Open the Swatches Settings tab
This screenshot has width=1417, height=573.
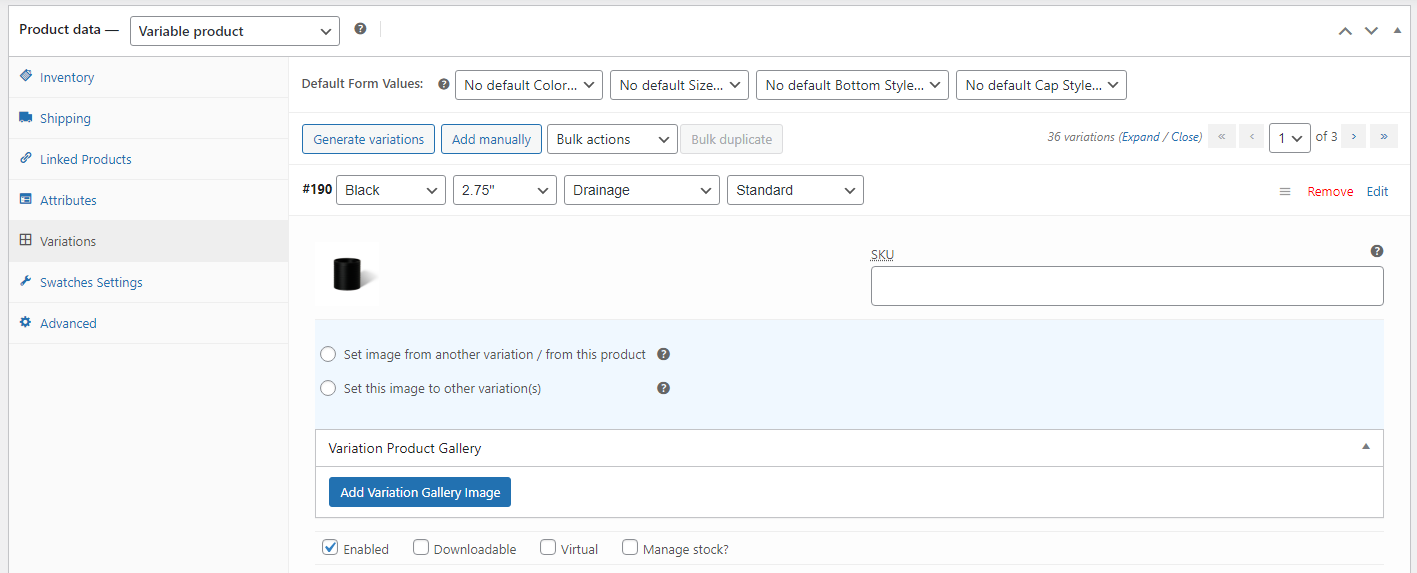[x=91, y=282]
